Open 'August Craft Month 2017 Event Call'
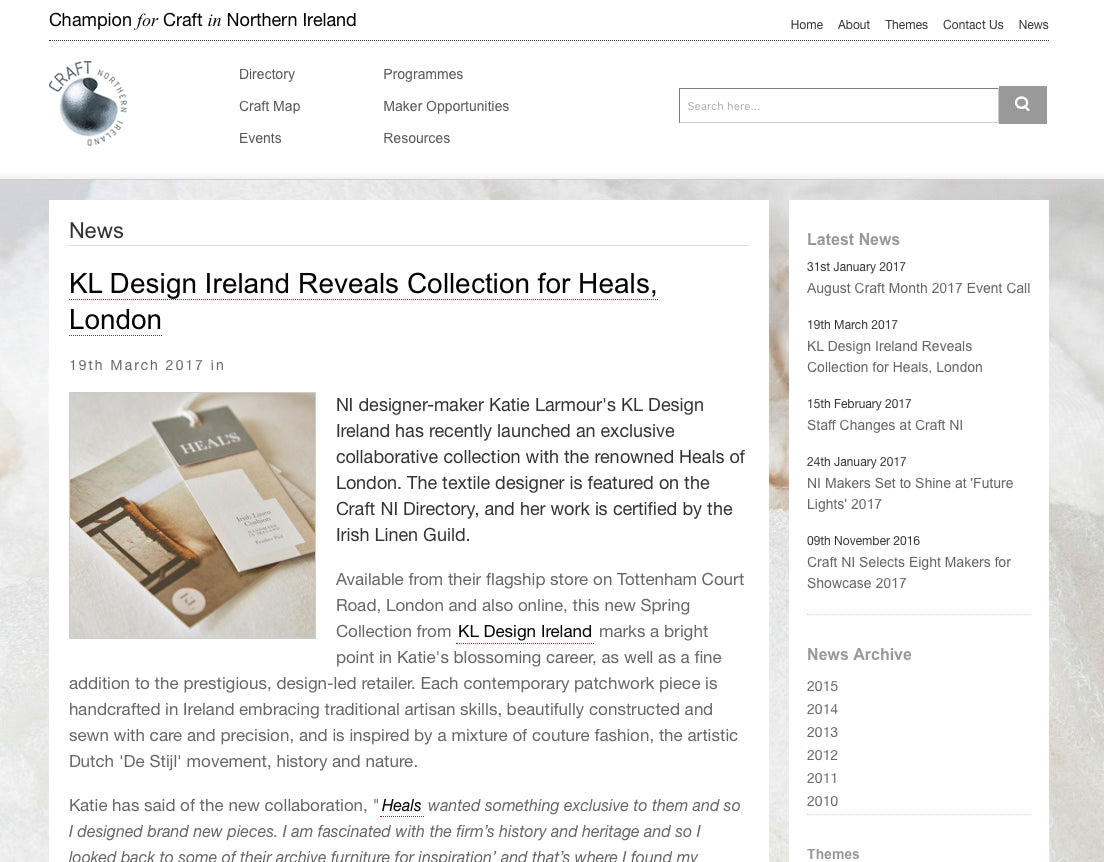 tap(918, 288)
